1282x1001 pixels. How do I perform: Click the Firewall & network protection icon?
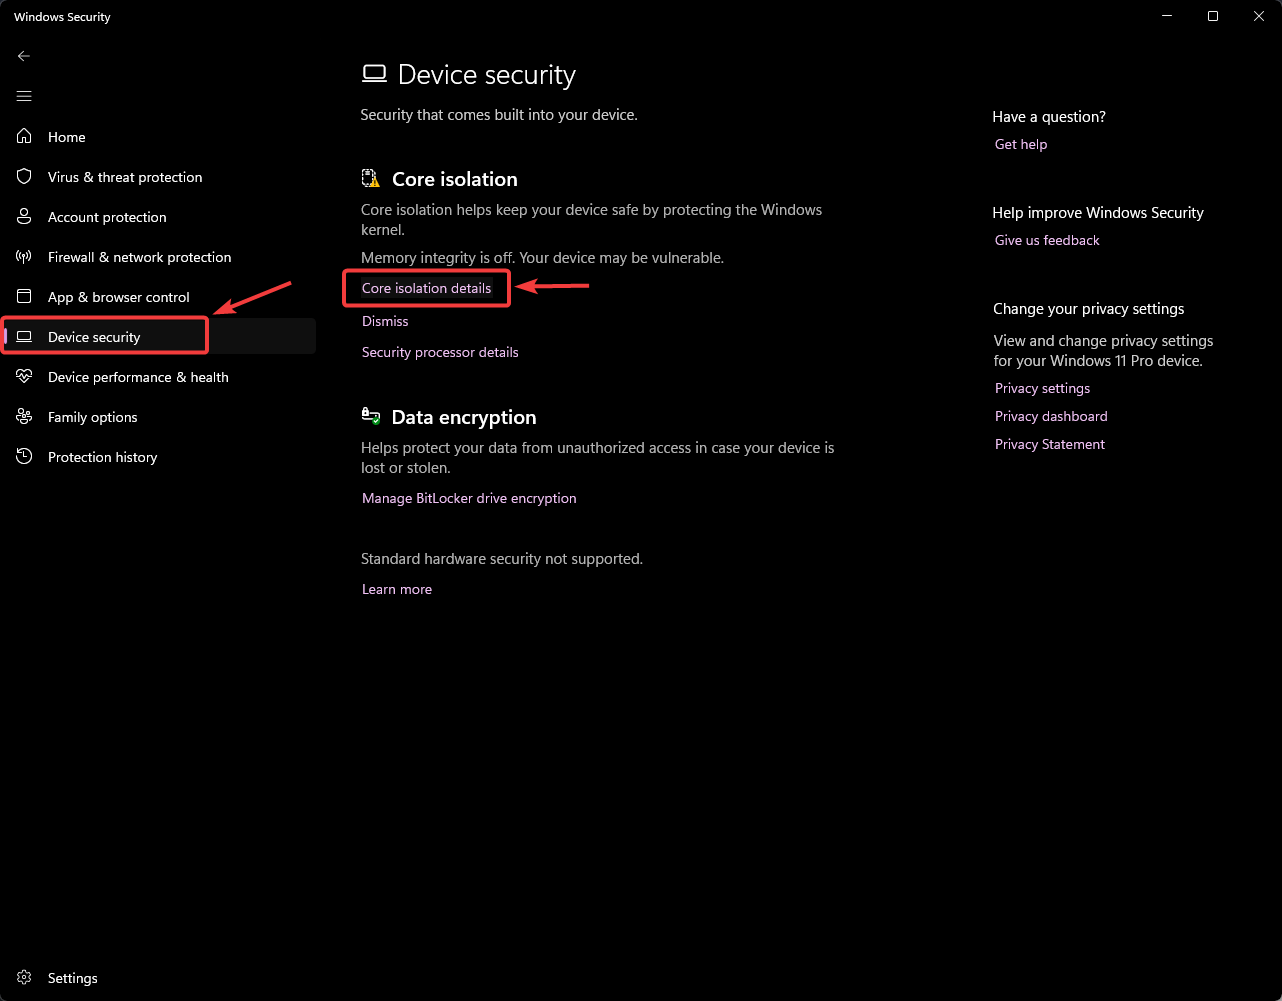[x=25, y=257]
